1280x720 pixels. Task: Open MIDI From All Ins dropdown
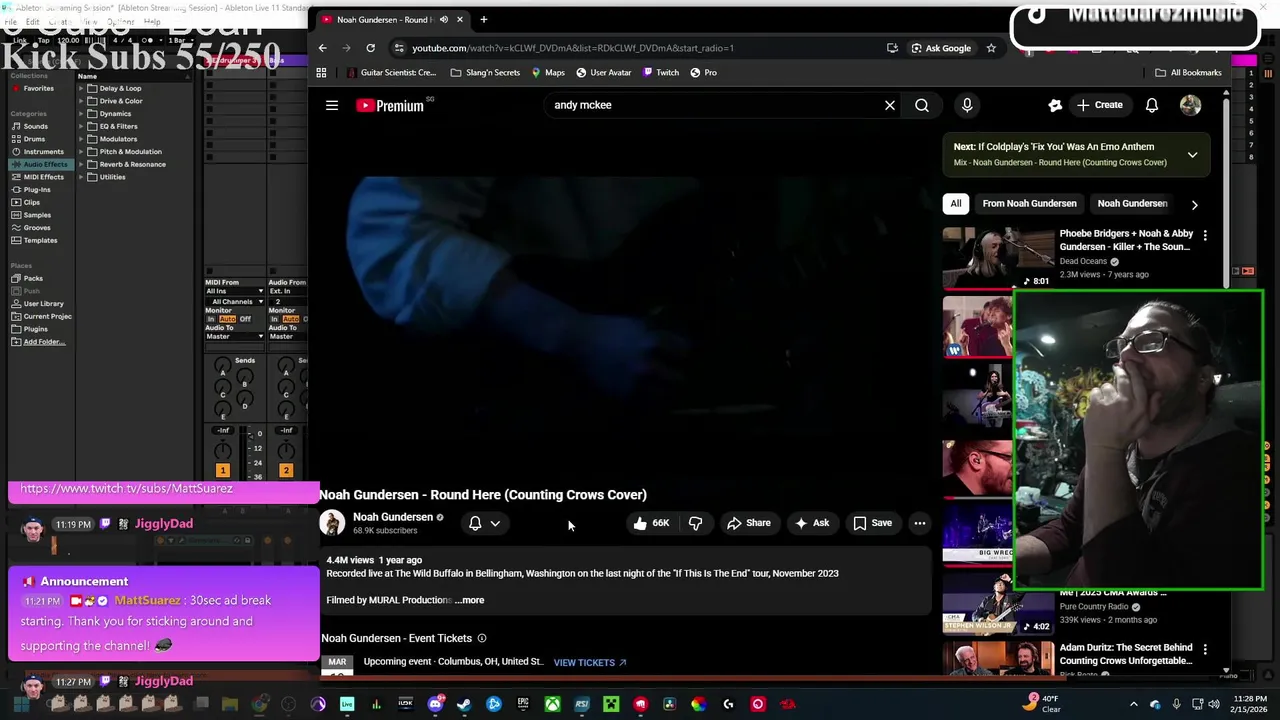tap(235, 291)
